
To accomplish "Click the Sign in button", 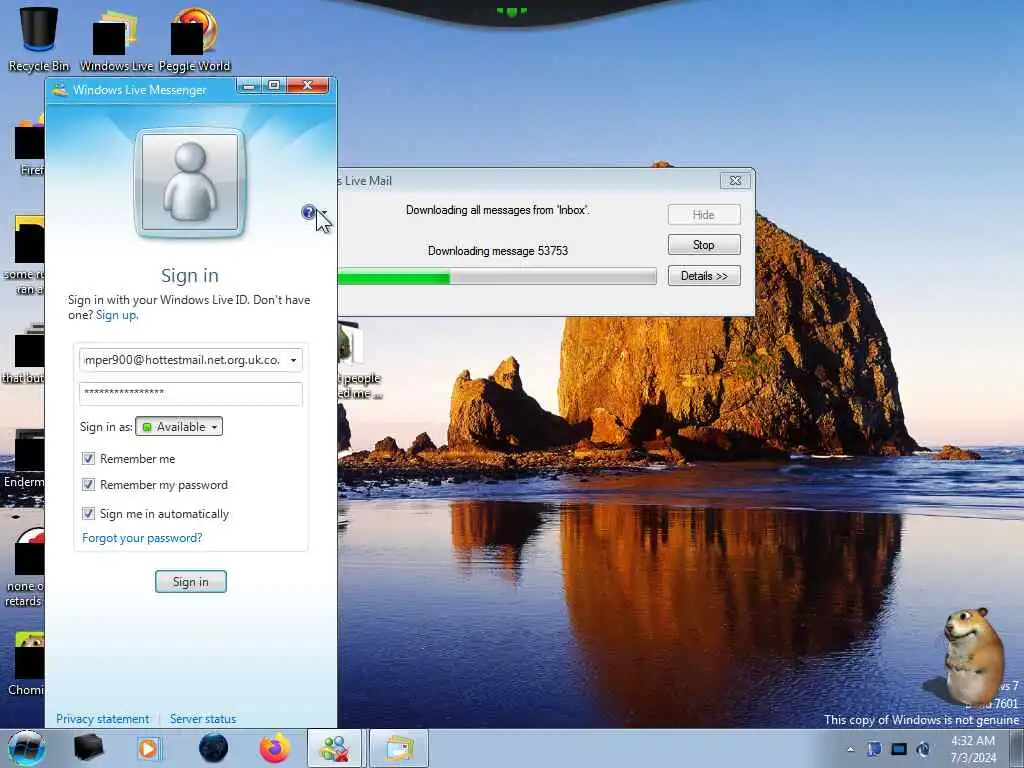I will tap(191, 581).
